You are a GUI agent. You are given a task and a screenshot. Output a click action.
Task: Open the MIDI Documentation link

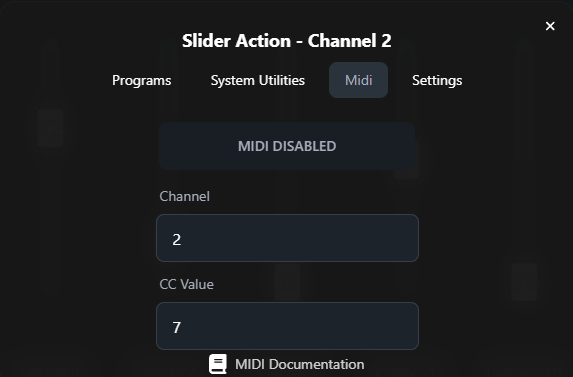(287, 364)
